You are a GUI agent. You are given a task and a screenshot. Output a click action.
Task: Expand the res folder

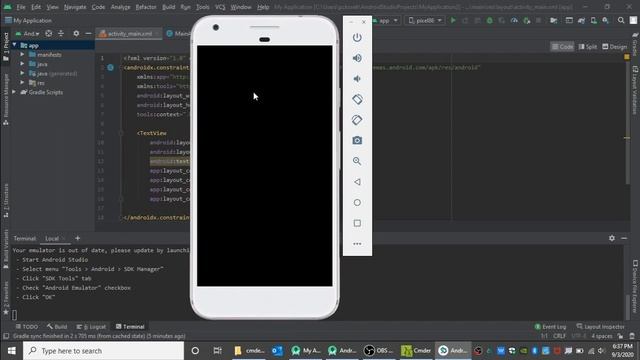(x=22, y=83)
